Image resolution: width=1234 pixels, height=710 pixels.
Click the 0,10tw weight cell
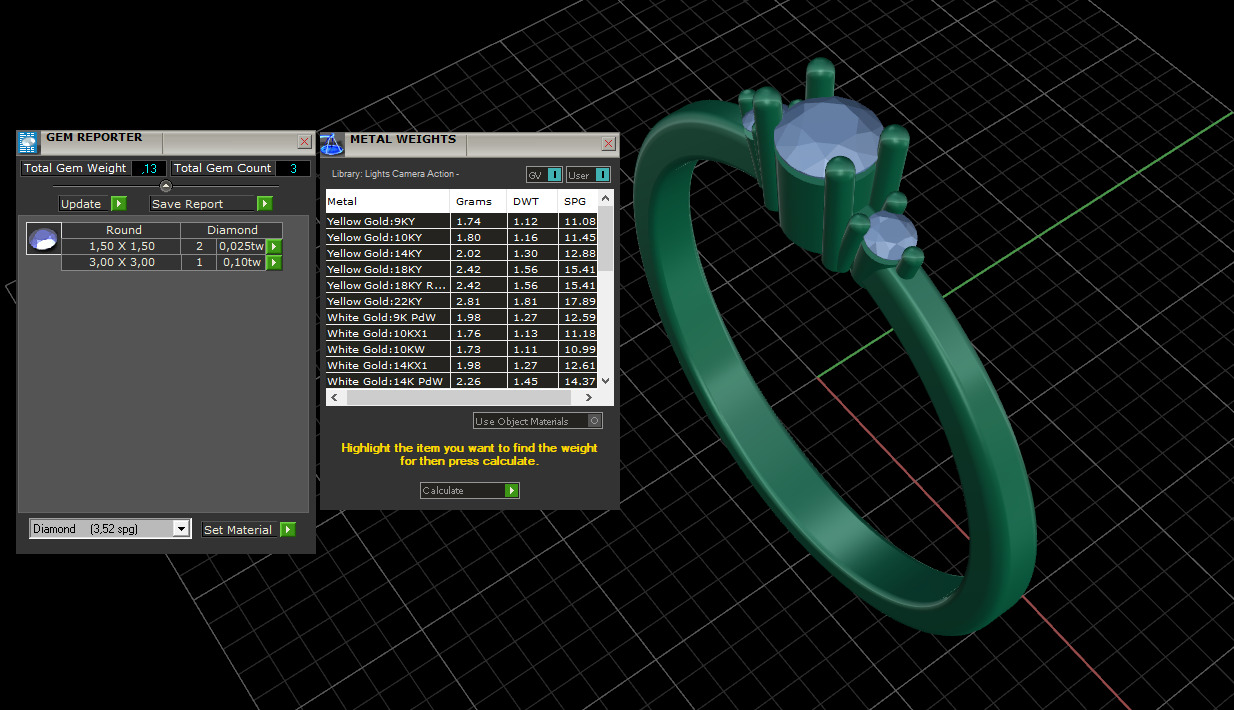(x=241, y=263)
